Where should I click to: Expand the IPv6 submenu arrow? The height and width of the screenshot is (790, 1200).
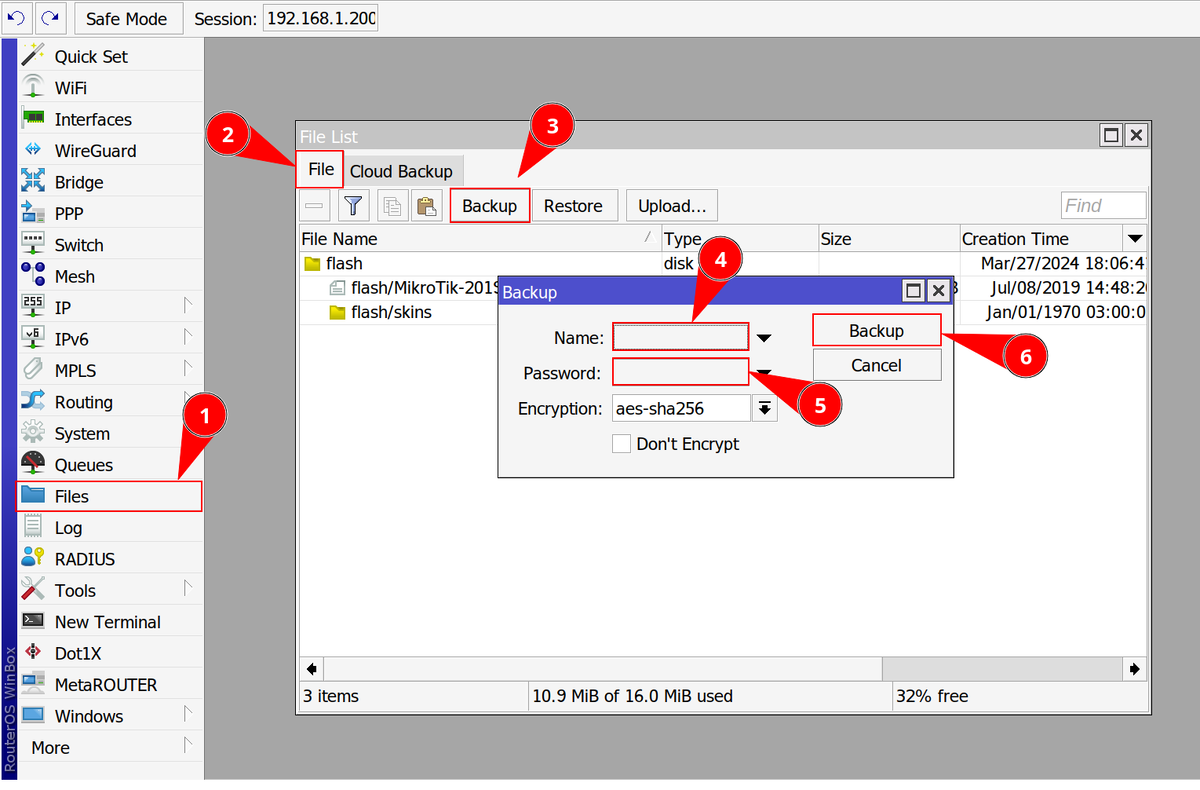[x=187, y=337]
